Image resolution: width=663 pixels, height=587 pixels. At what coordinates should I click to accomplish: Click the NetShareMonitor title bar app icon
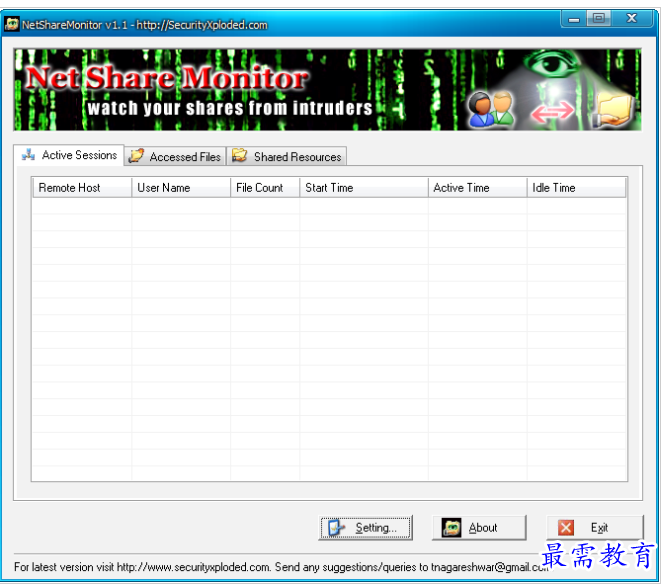pos(12,24)
